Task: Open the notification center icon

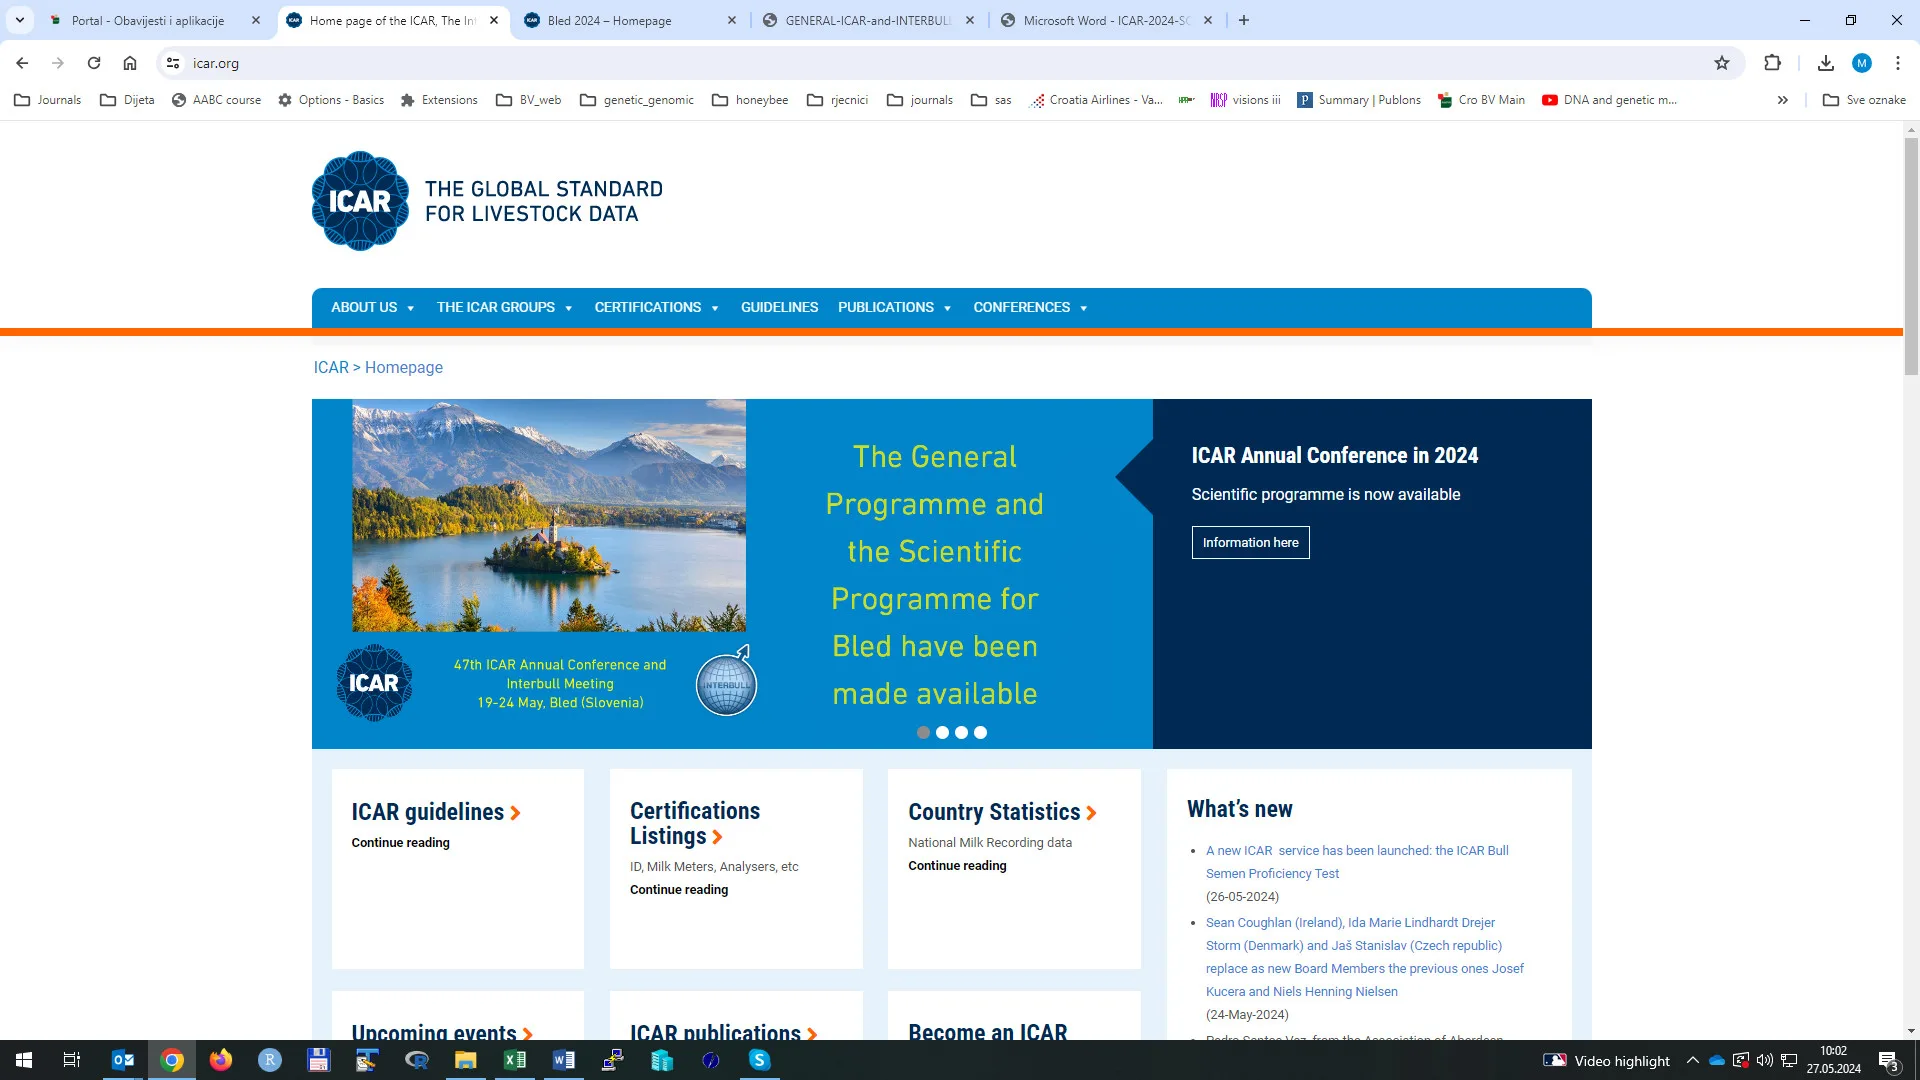Action: 1888,1060
